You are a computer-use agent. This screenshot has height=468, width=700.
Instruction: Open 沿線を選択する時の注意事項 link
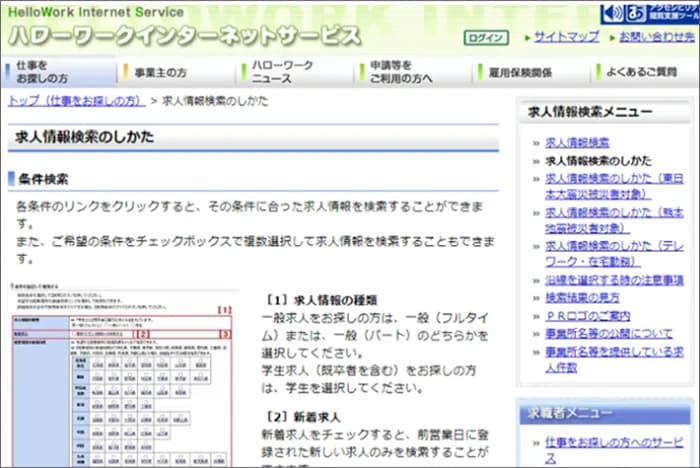coord(614,280)
